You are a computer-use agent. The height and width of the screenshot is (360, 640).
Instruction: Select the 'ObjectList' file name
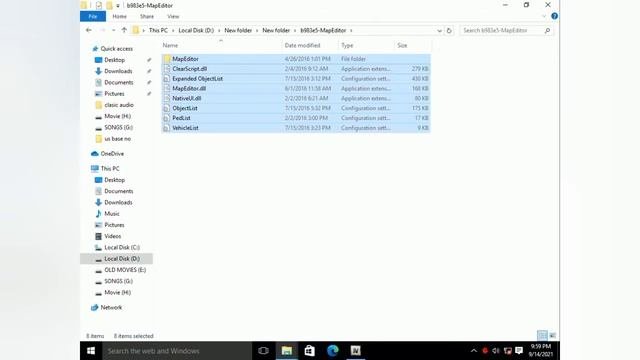click(x=184, y=108)
